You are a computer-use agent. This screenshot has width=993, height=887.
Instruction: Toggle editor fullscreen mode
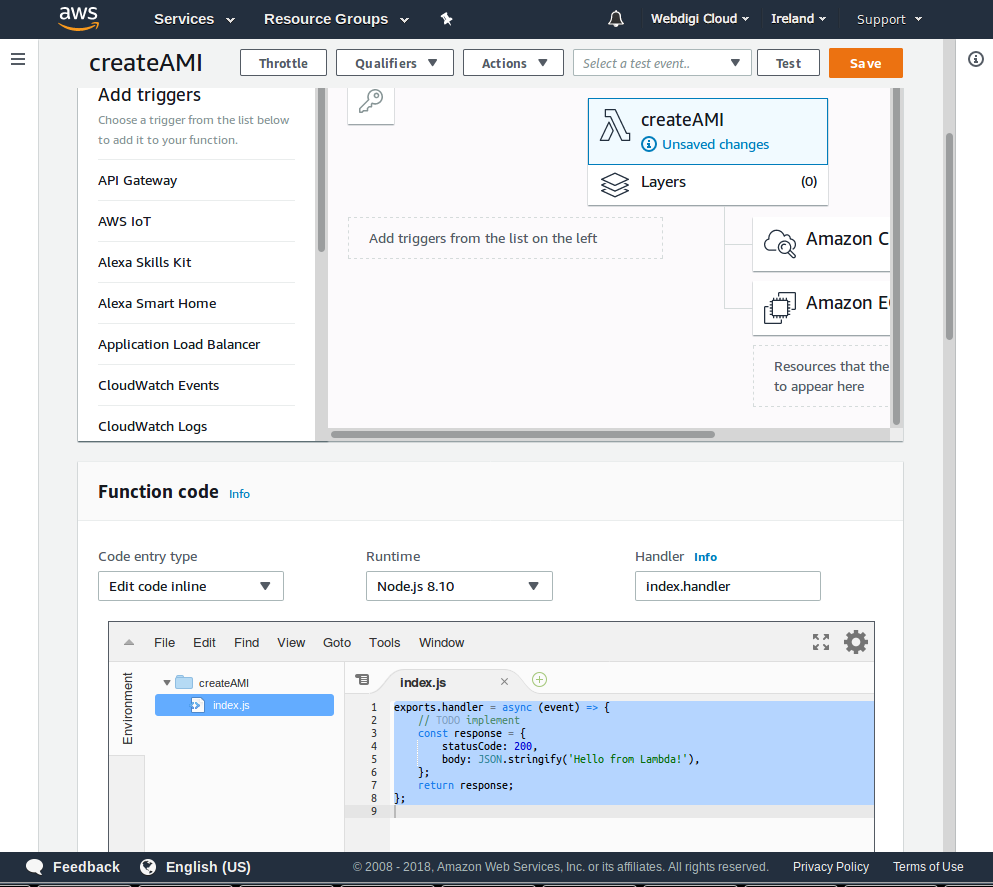pos(821,642)
